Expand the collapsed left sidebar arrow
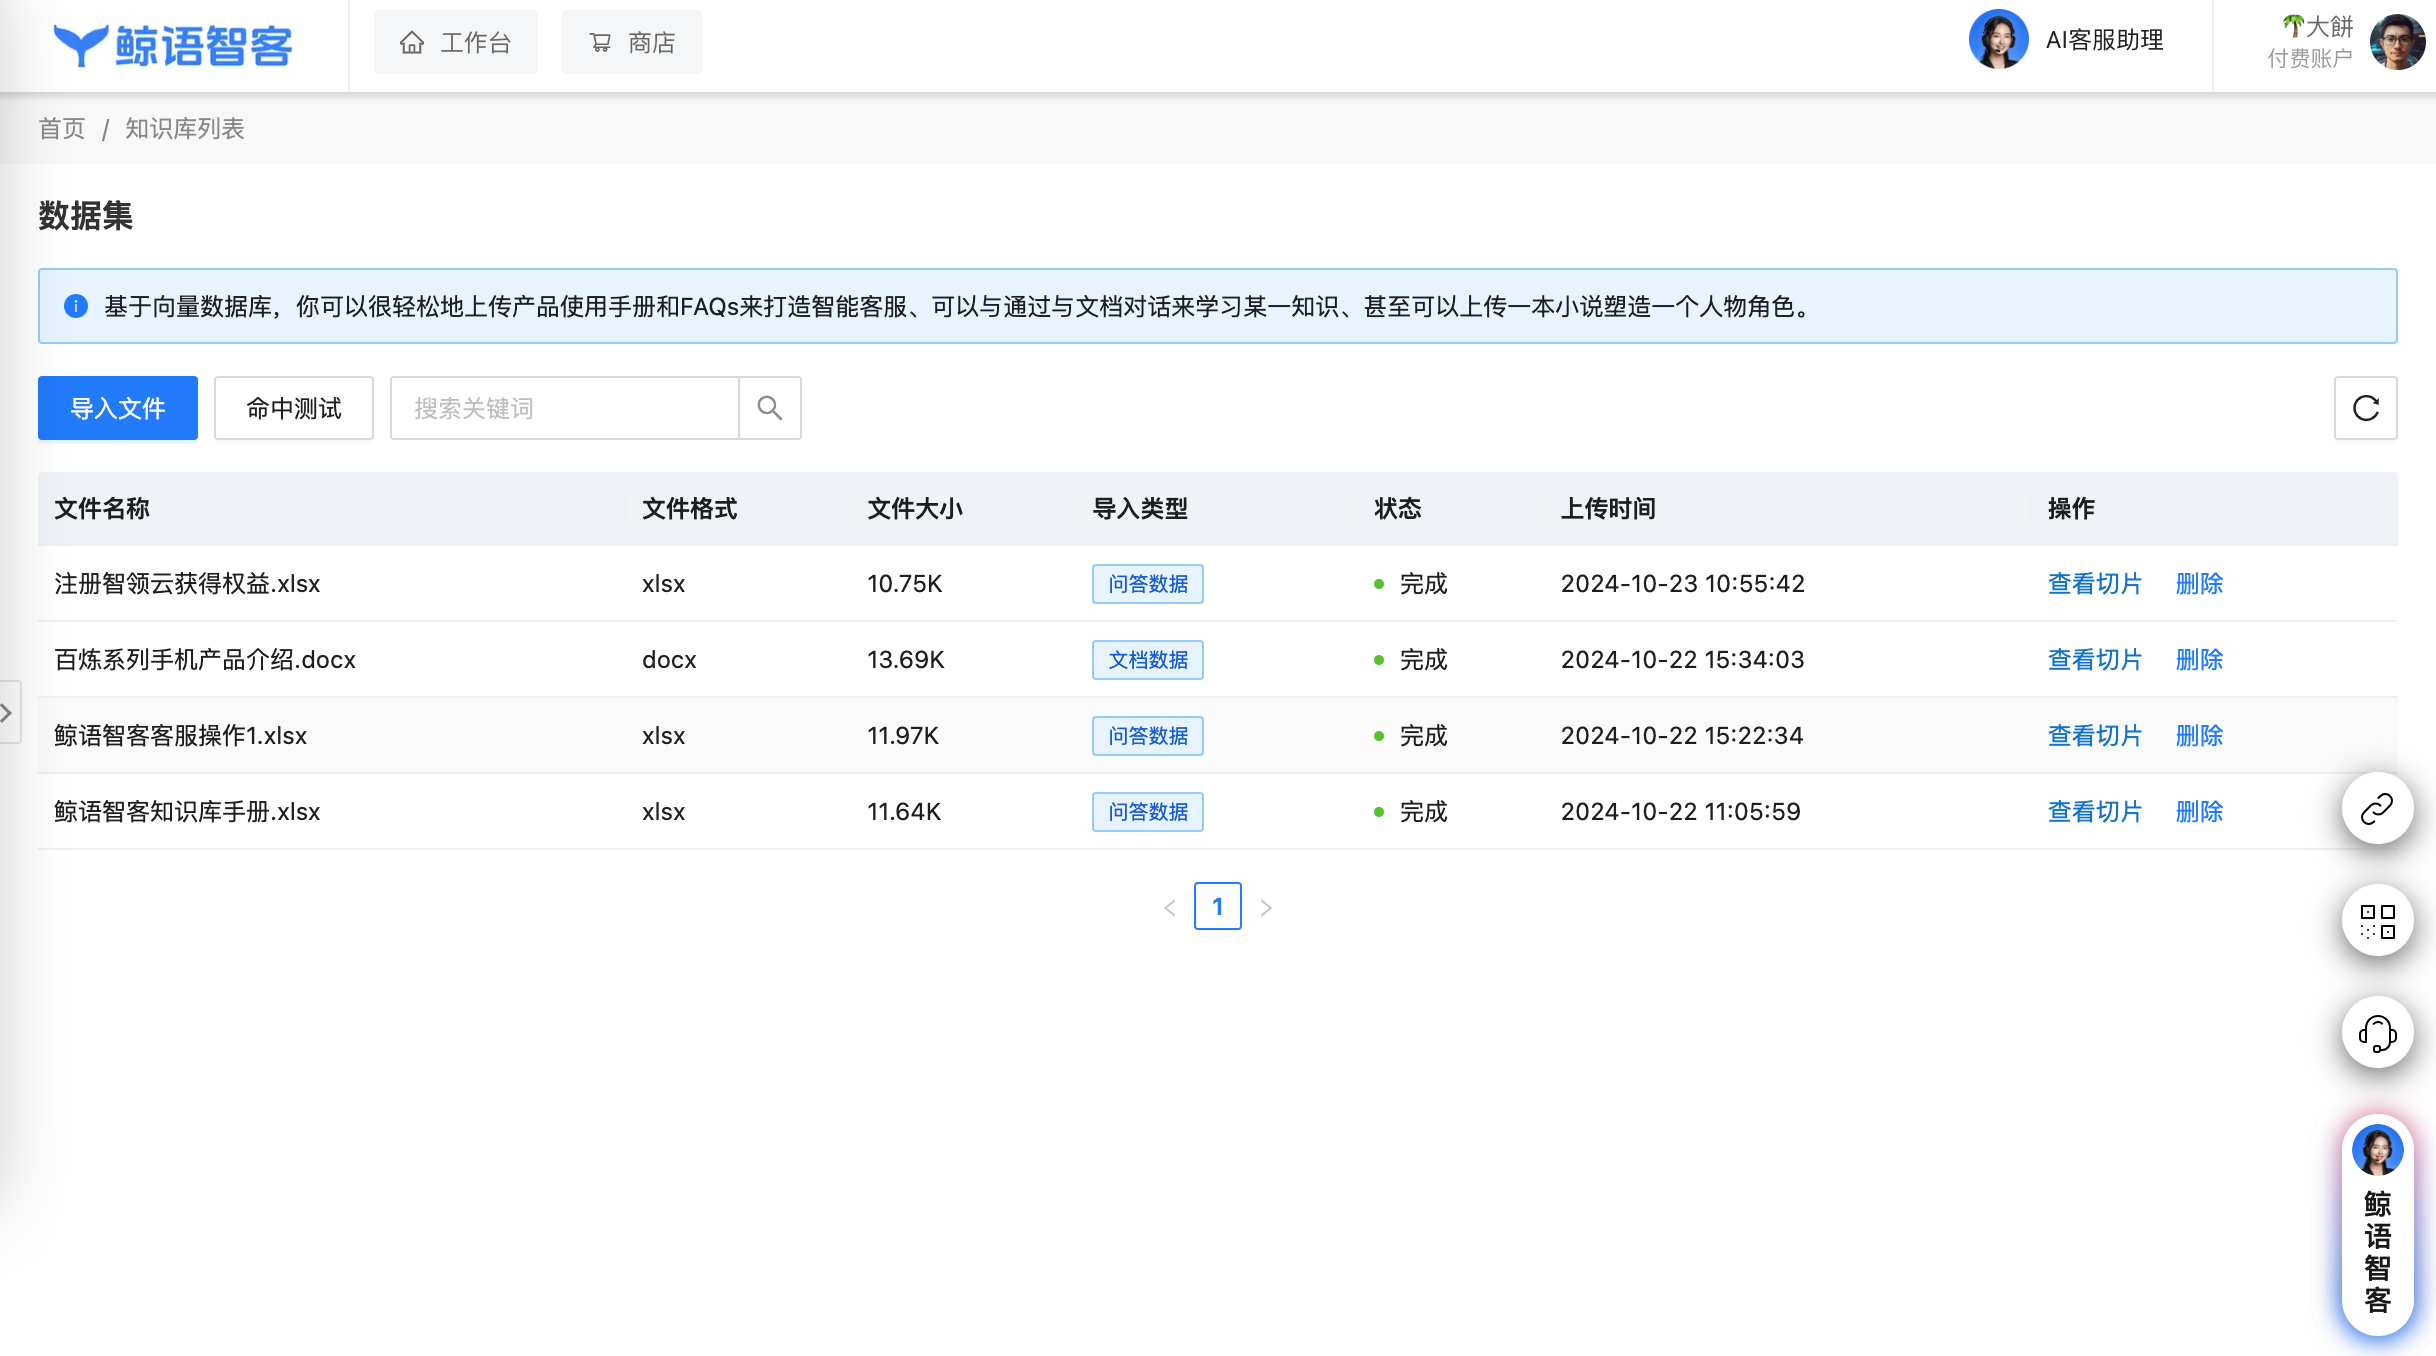This screenshot has width=2436, height=1356. click(x=8, y=713)
